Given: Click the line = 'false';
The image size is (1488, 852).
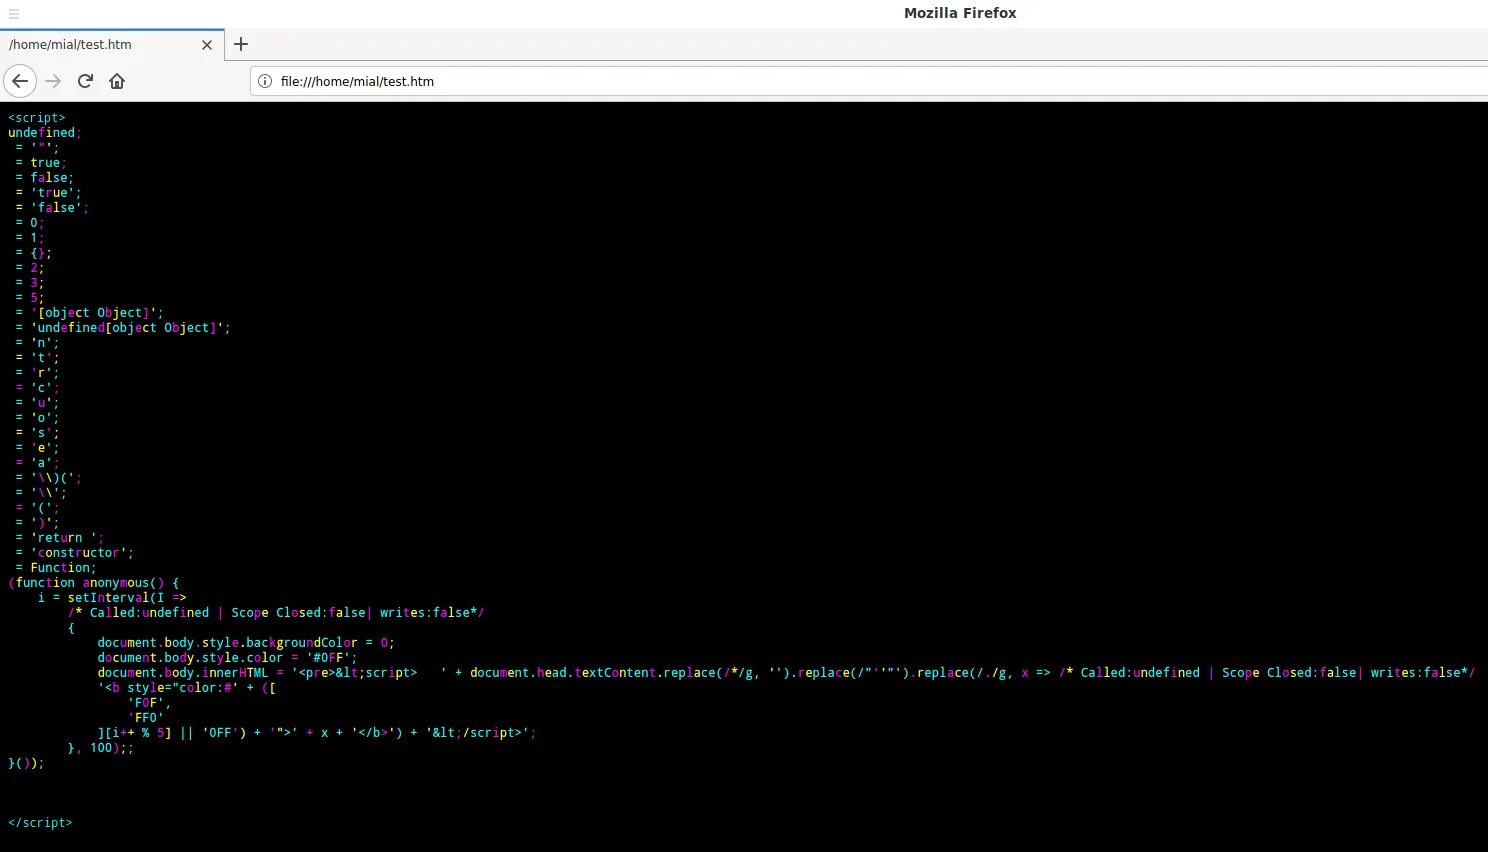Looking at the screenshot, I should (x=52, y=208).
